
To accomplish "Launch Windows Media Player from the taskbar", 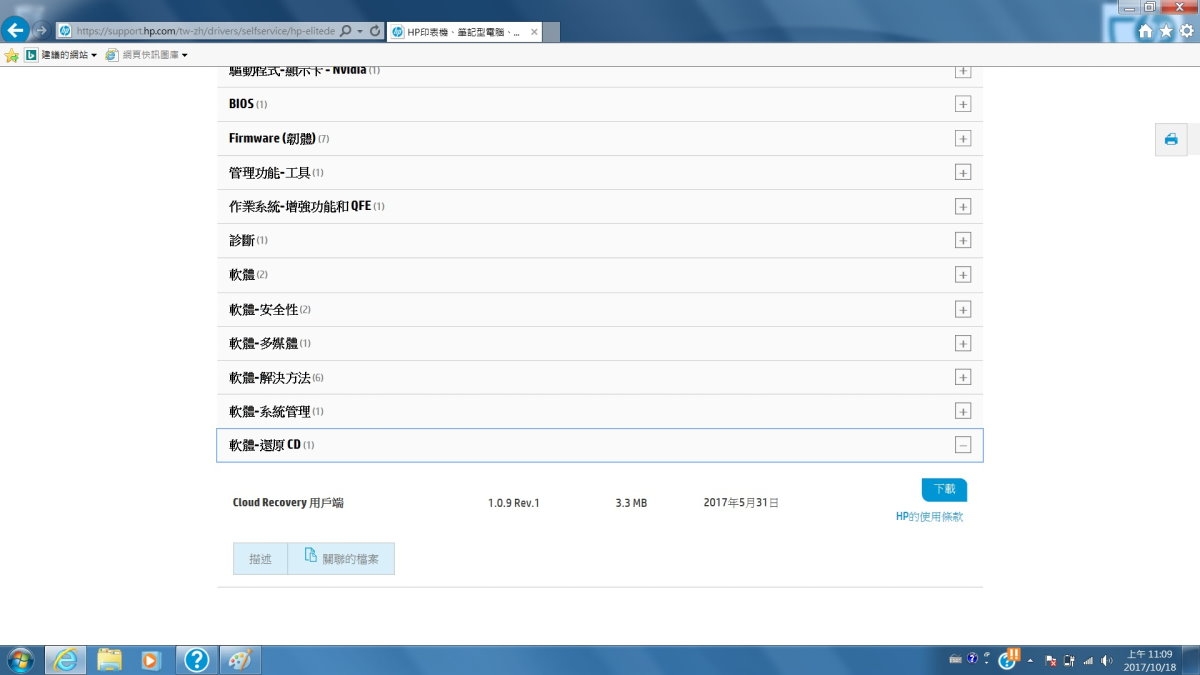I will click(152, 660).
